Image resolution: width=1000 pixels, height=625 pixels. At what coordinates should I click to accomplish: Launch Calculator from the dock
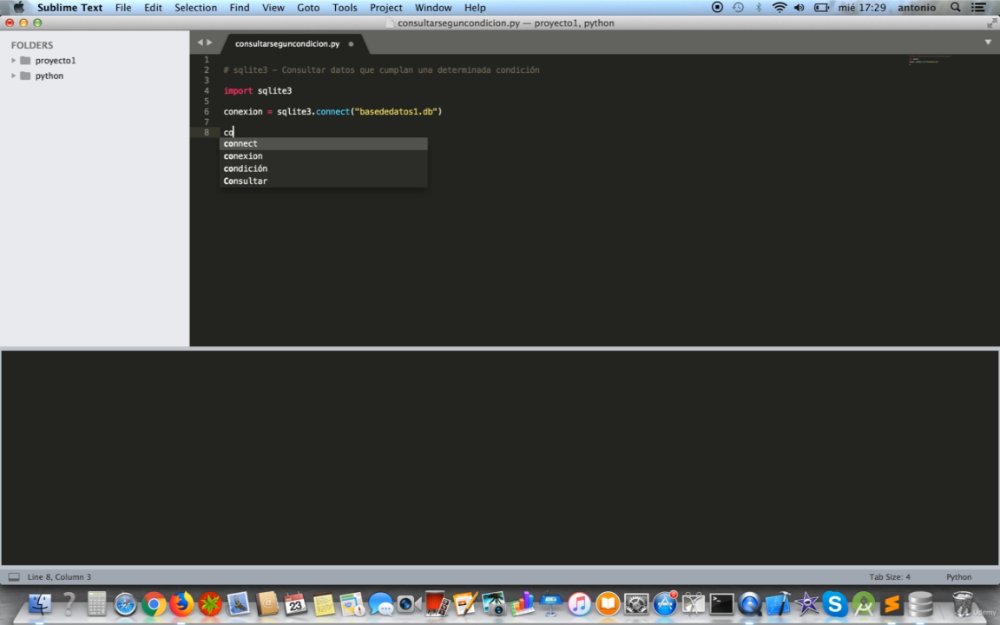[x=97, y=603]
